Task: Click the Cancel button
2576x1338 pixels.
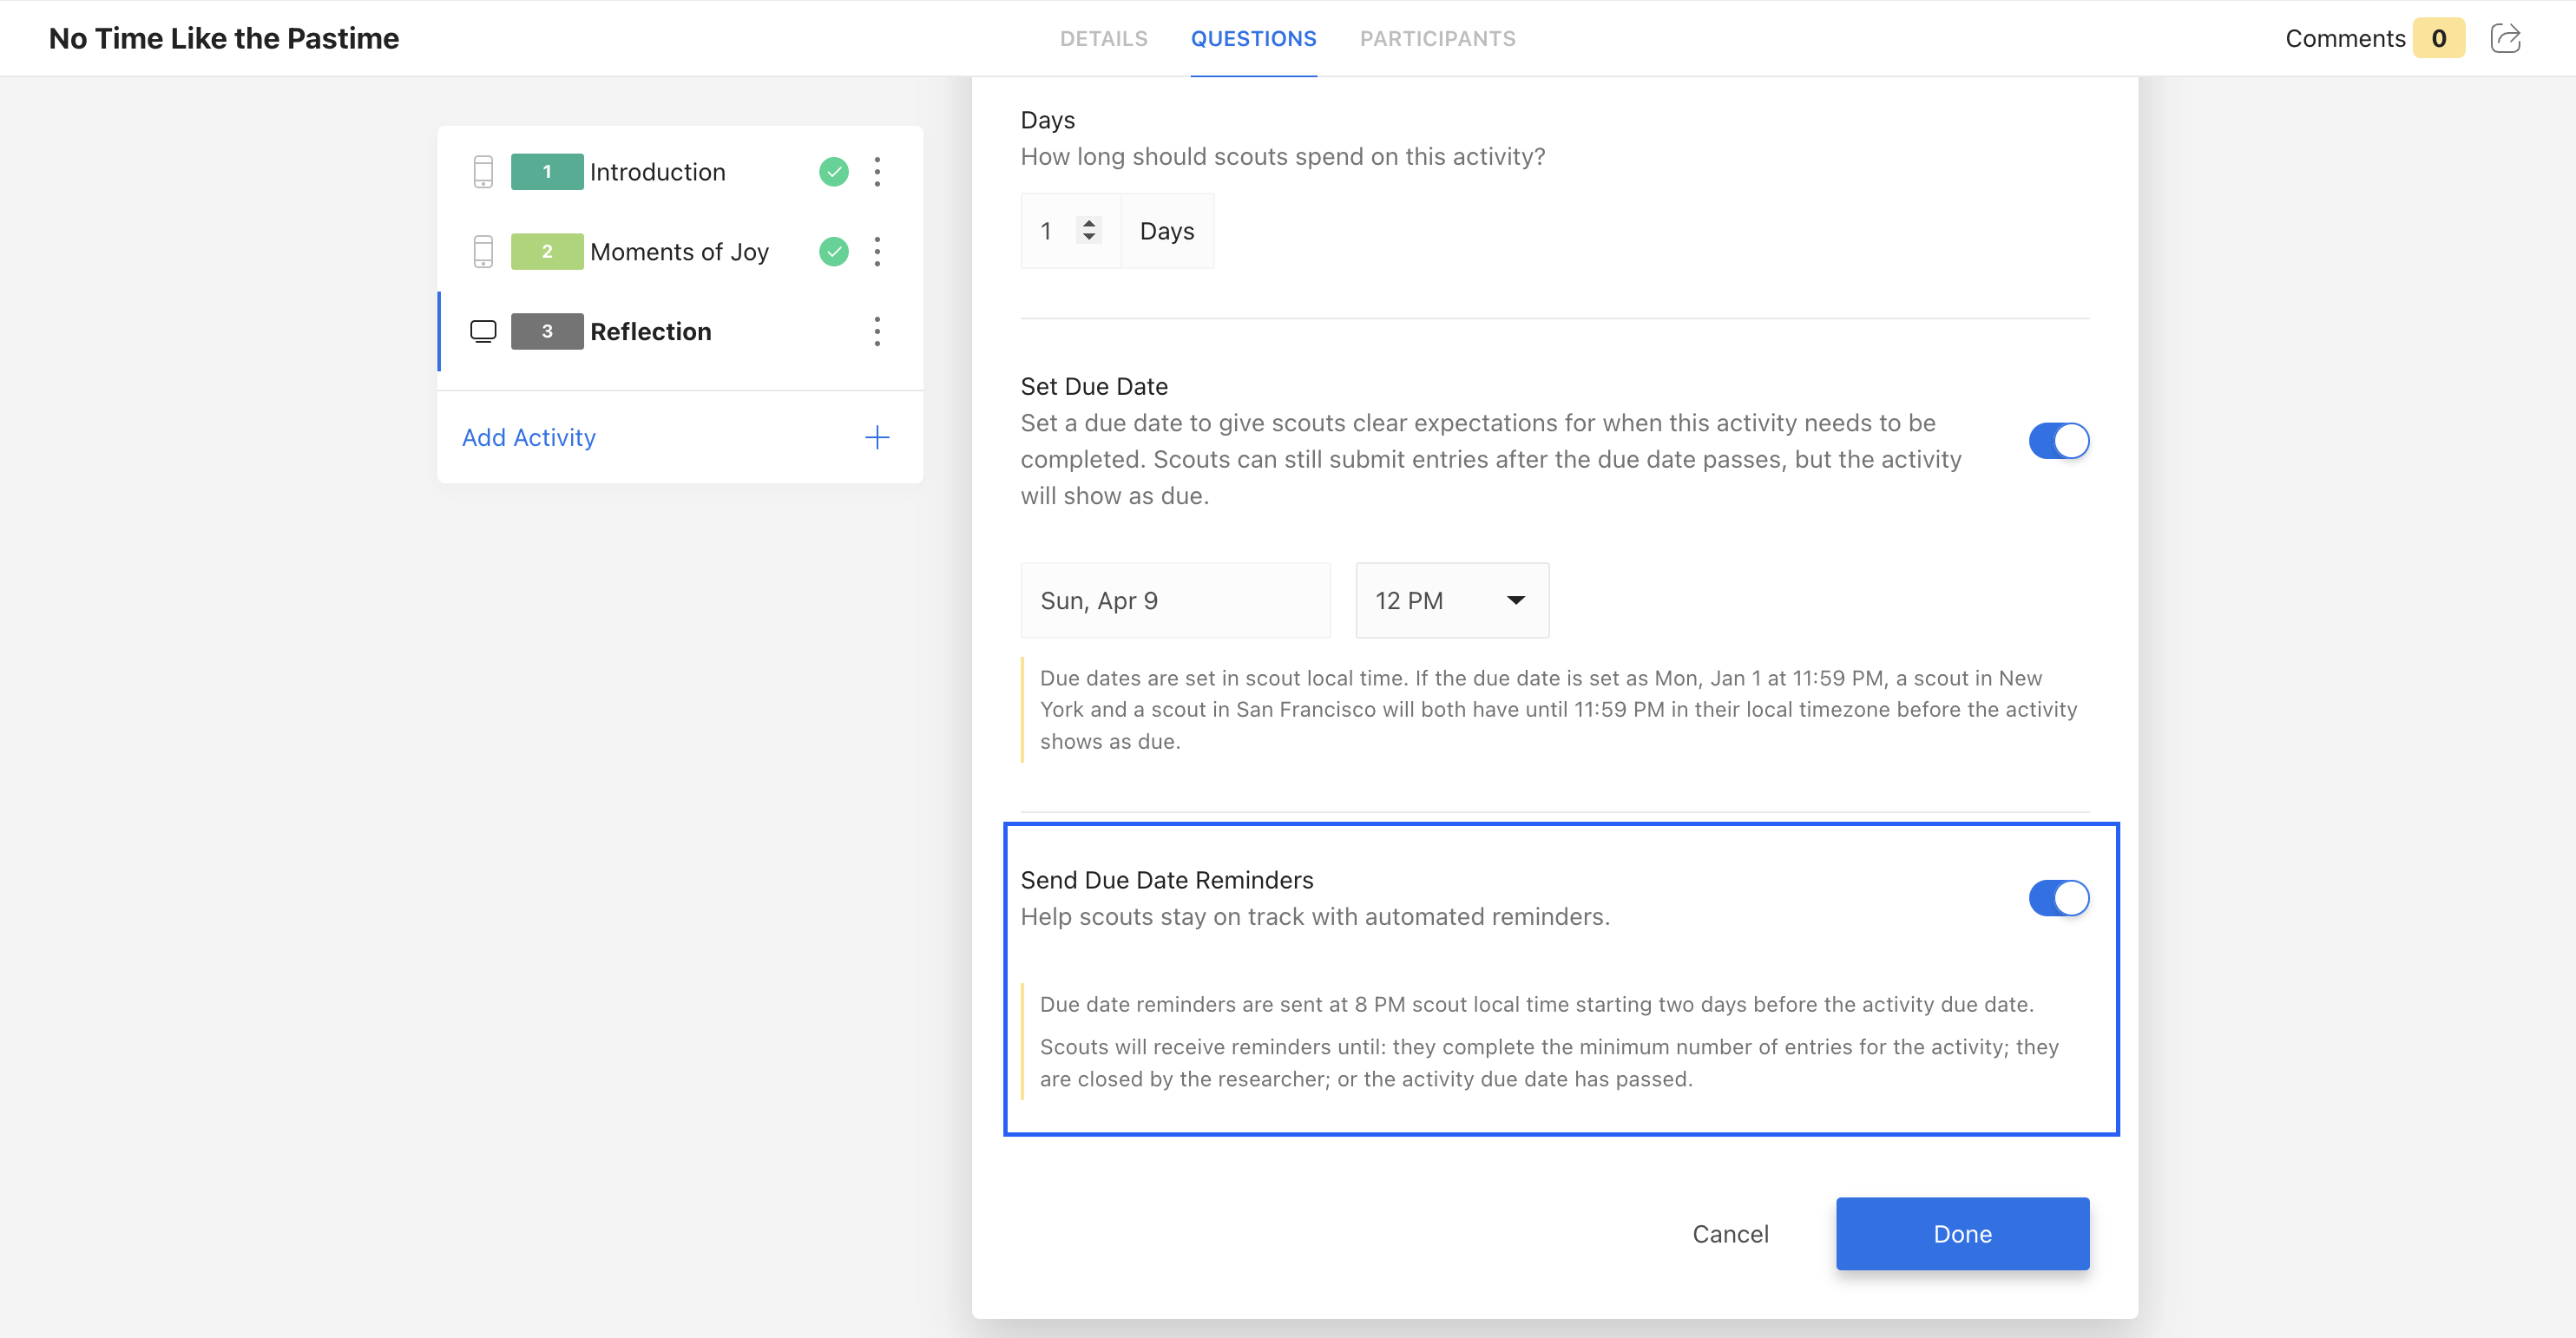Action: pos(1730,1234)
